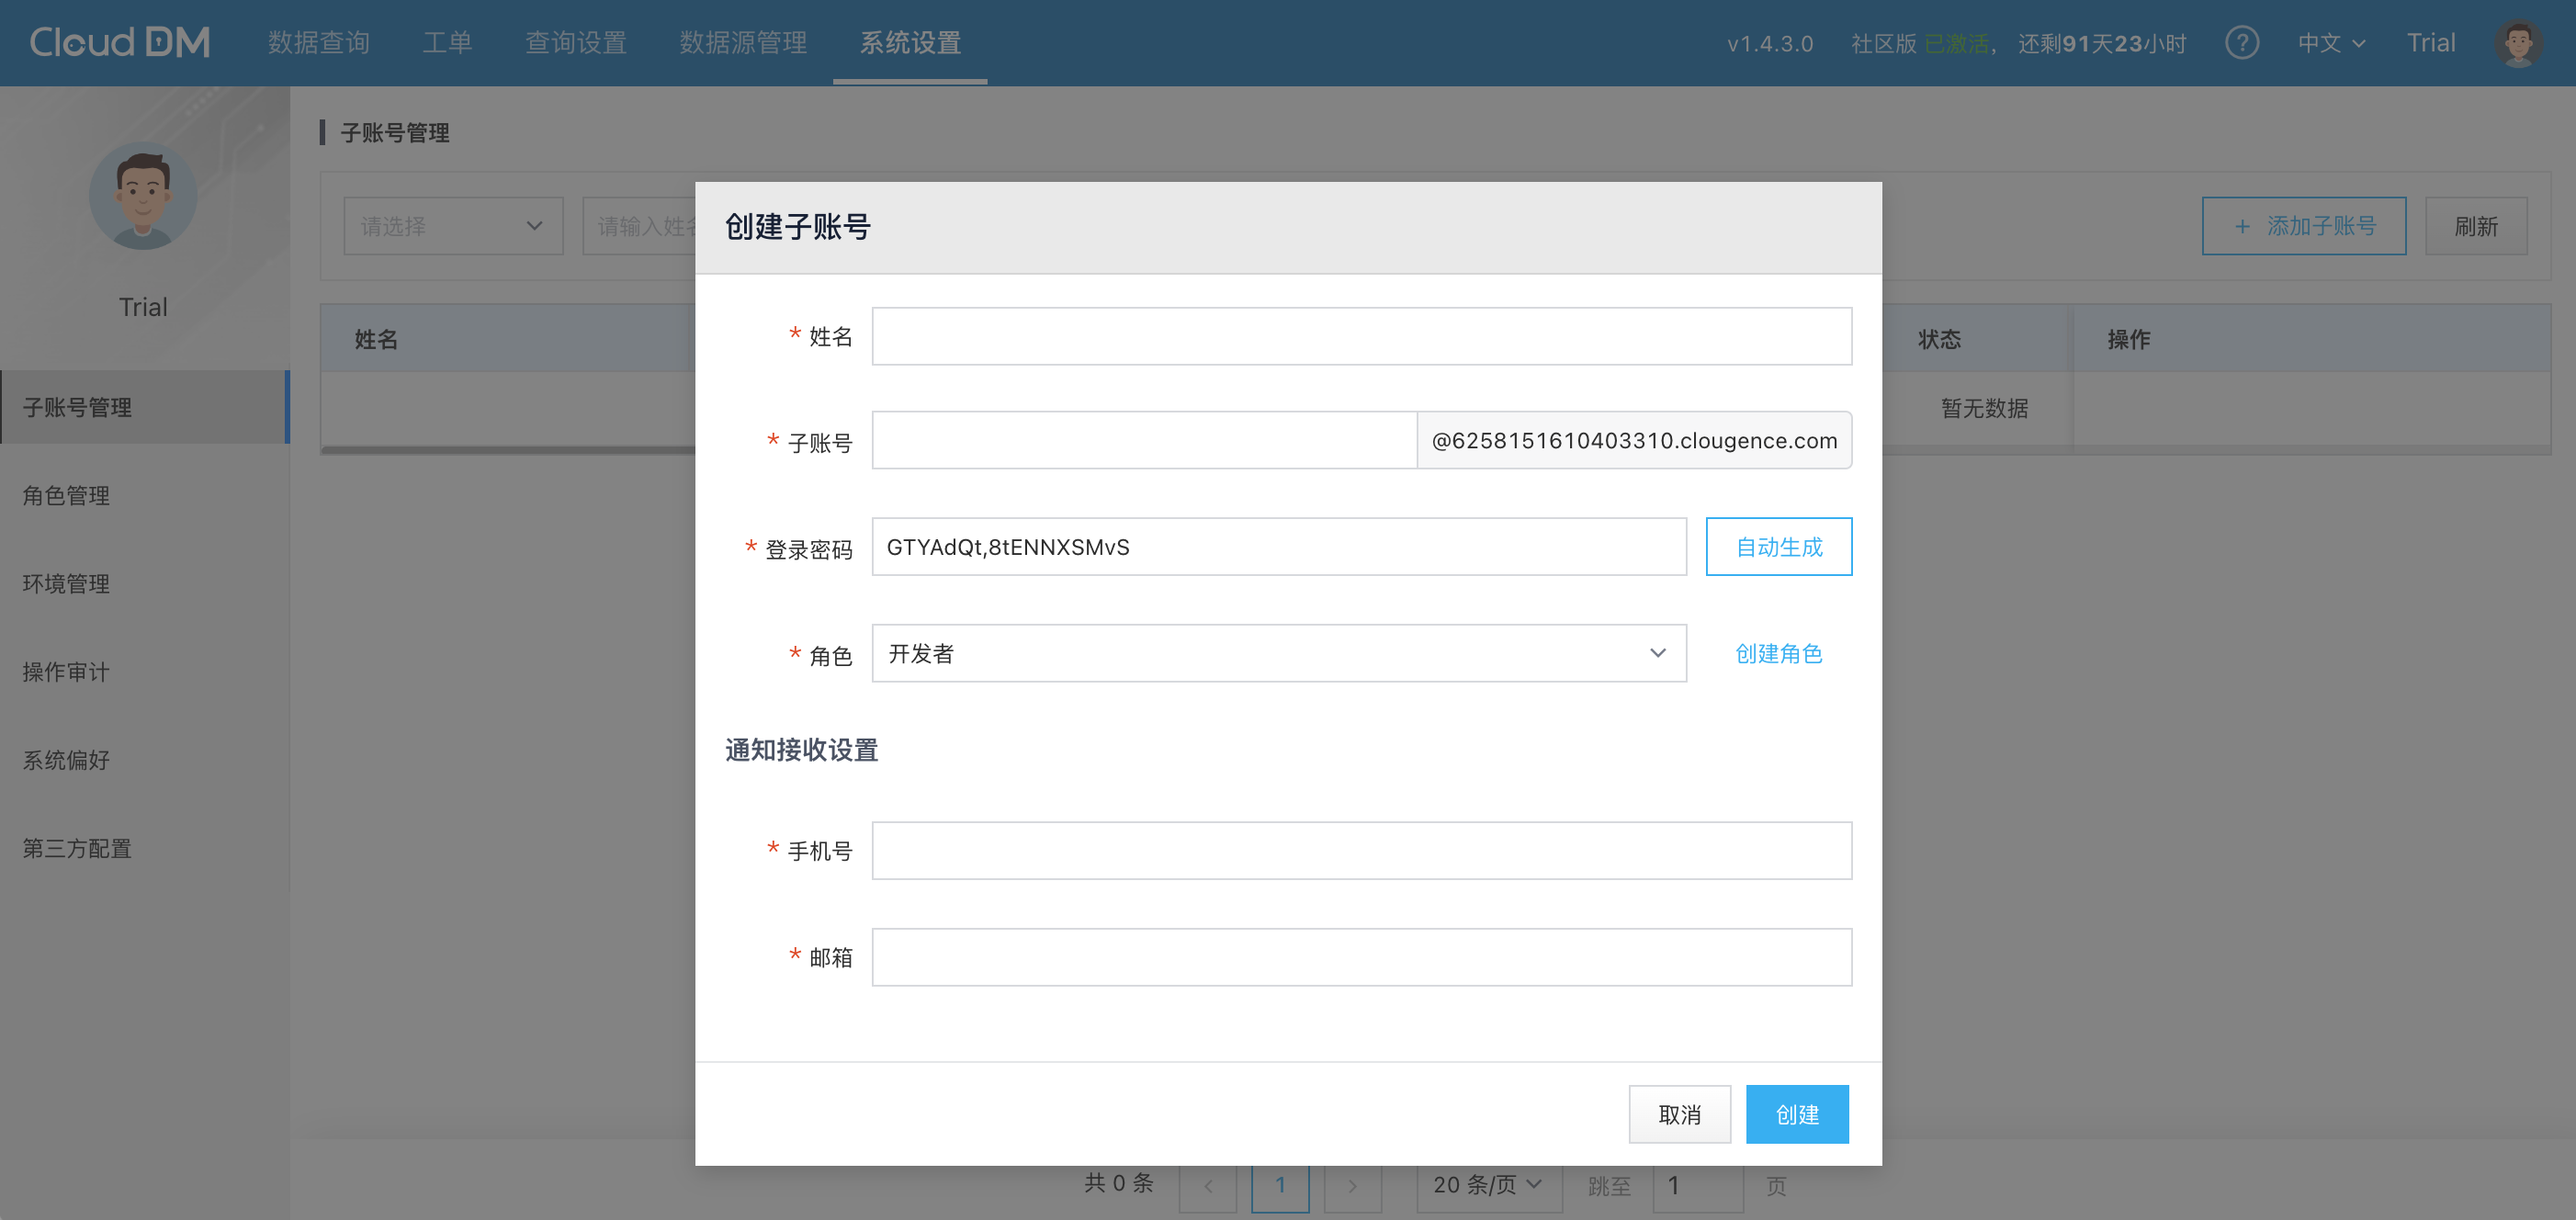Viewport: 2576px width, 1220px height.
Task: Select 角色管理 in sidebar
Action: 67,495
